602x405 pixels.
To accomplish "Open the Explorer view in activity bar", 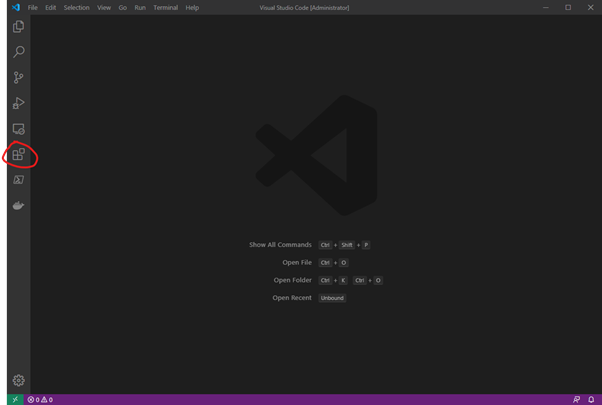I will [18, 27].
